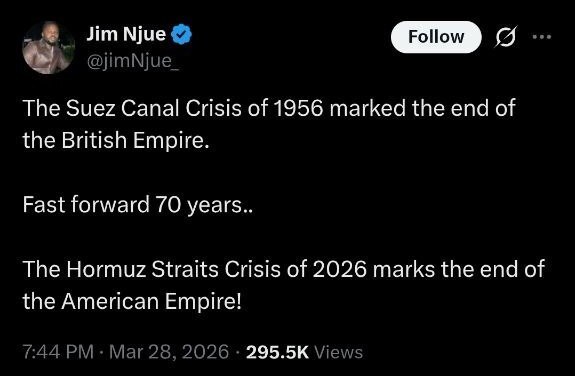
Task: Click the 'Fast forward 70 years..' line
Action: pyautogui.click(x=138, y=205)
